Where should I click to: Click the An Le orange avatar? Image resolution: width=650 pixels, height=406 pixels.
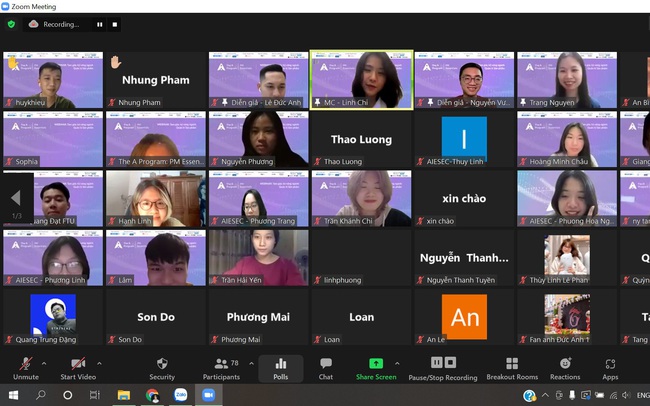coord(464,317)
